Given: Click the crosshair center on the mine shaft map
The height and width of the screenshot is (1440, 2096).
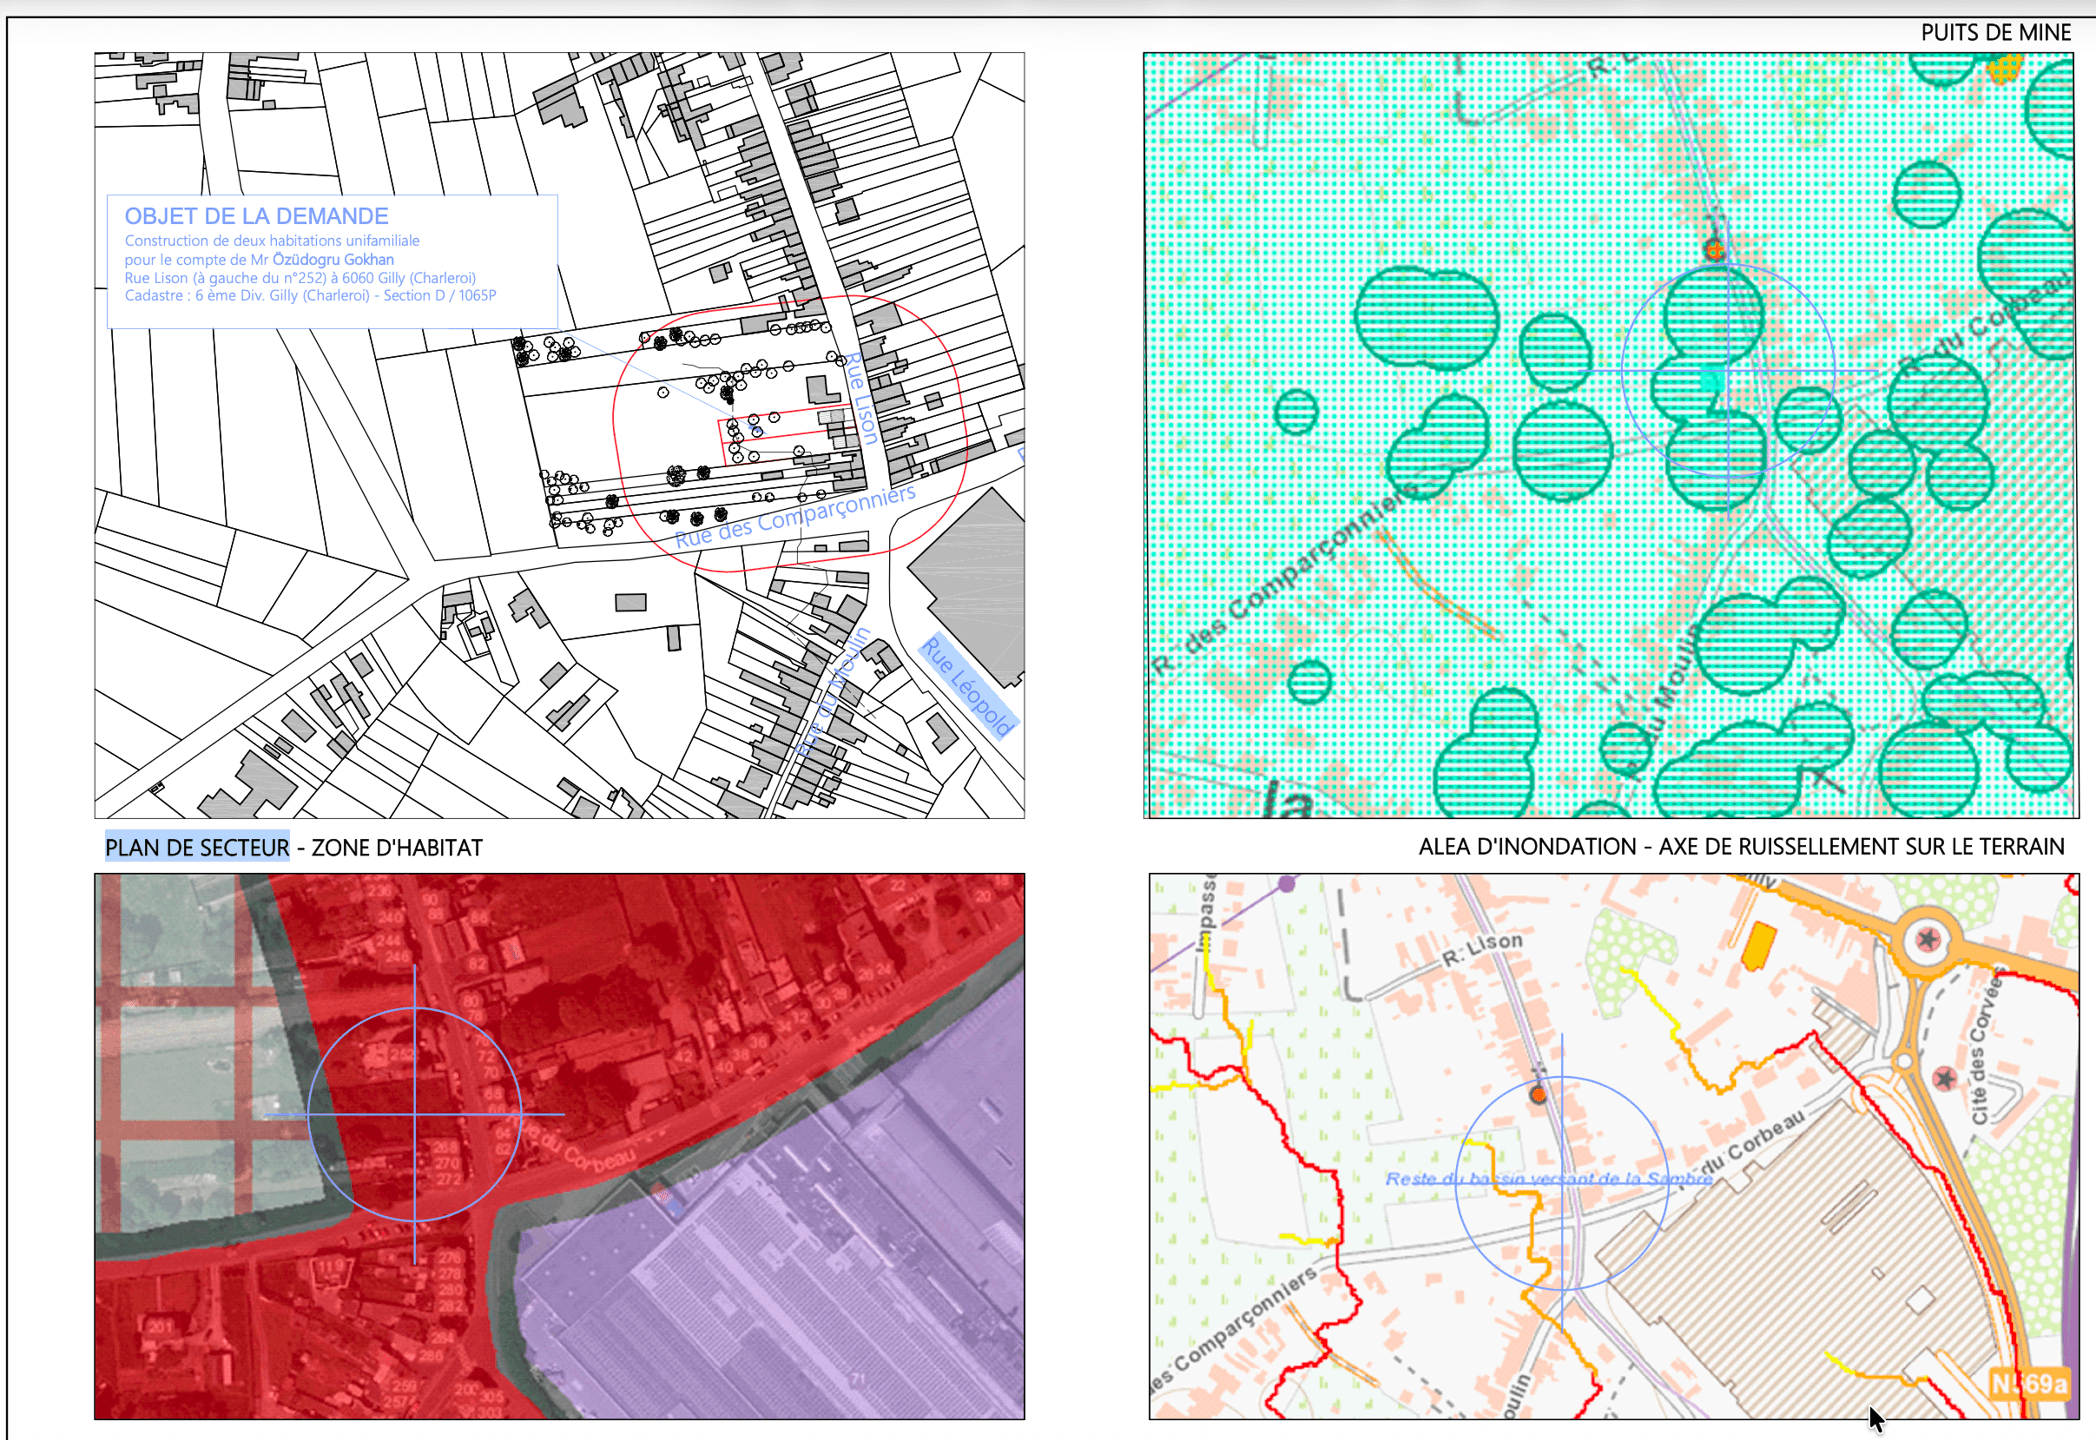Looking at the screenshot, I should pos(1728,372).
